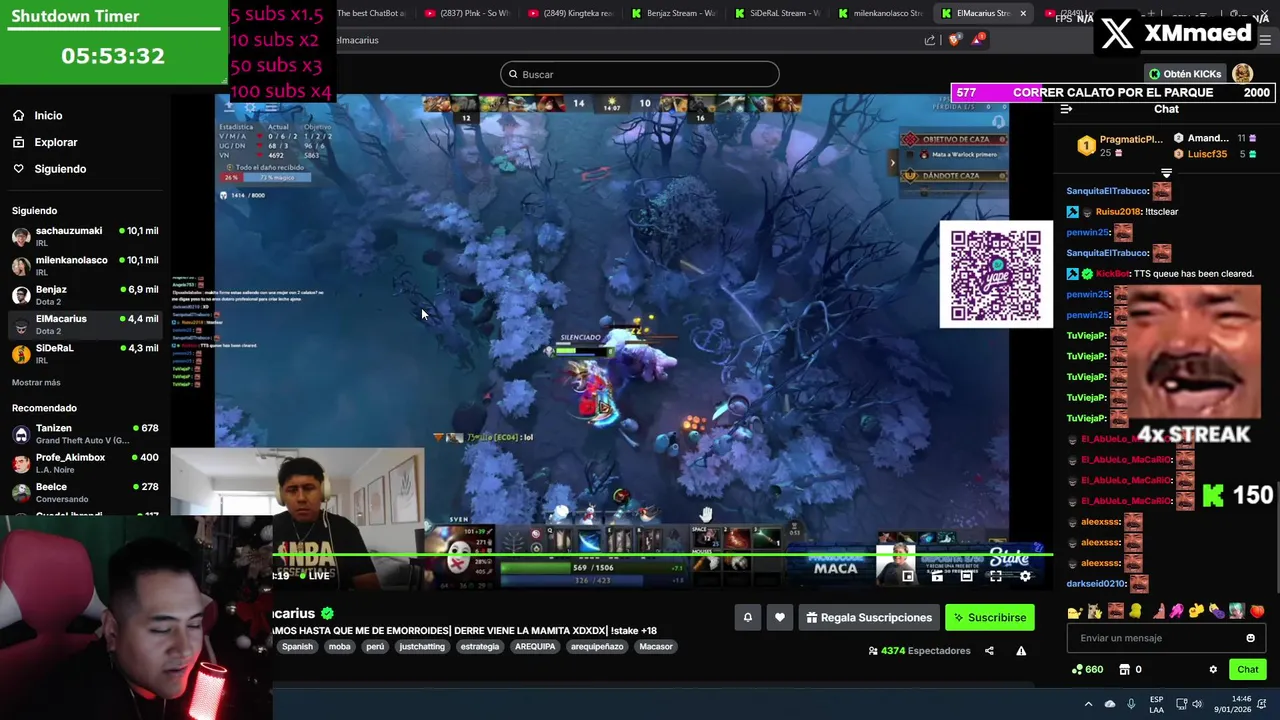
Task: Report stream using warning triangle icon
Action: point(1021,651)
